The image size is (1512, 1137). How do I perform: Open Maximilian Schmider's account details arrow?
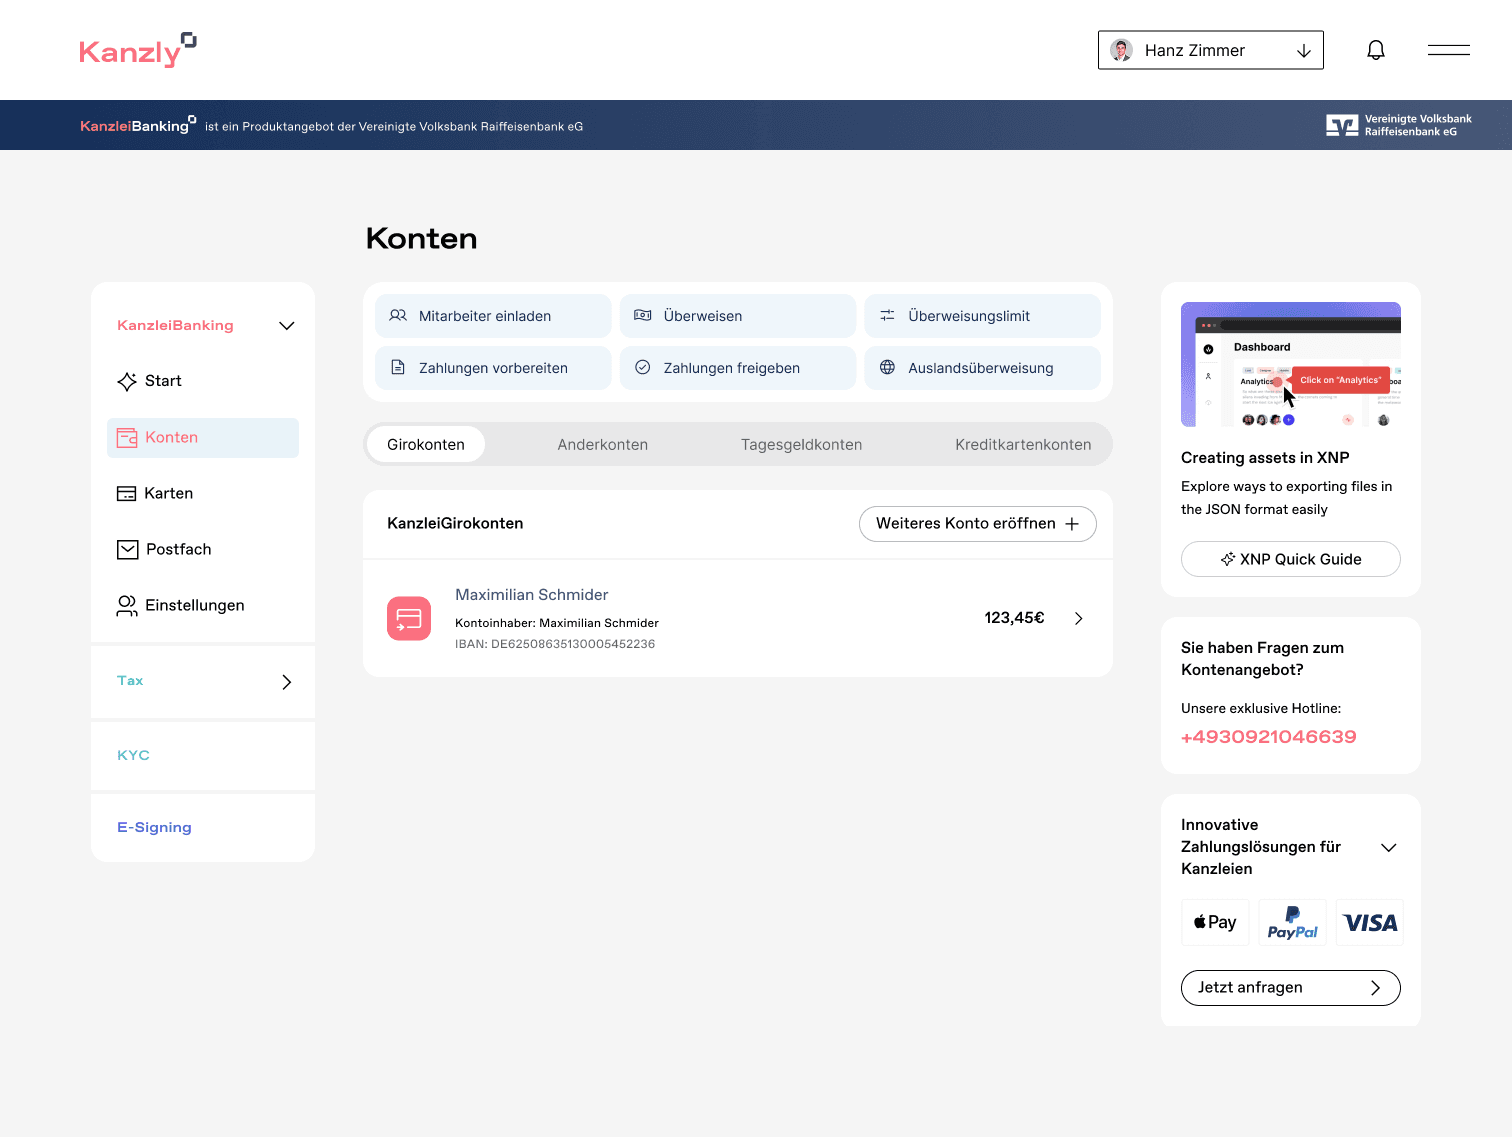[x=1078, y=618]
